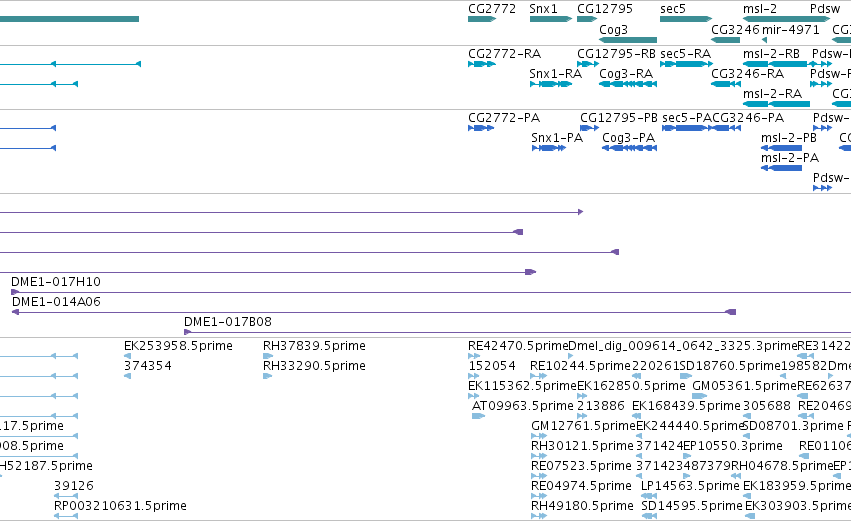Open the DME1-017H10 clone label
The image size is (851, 521).
coord(56,282)
